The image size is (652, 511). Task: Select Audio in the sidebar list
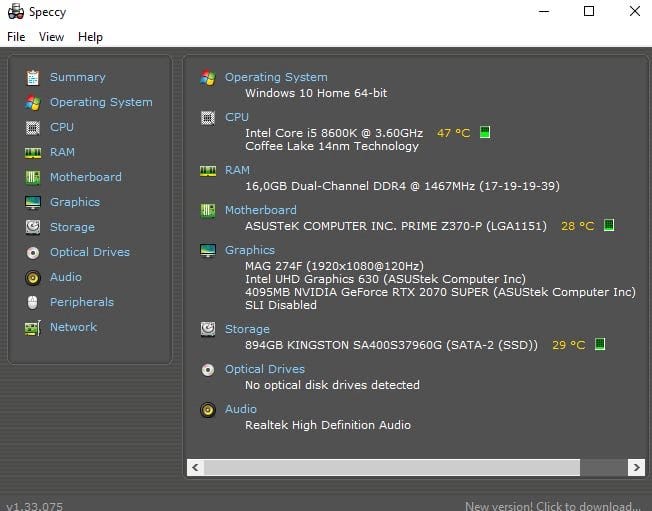coord(66,277)
